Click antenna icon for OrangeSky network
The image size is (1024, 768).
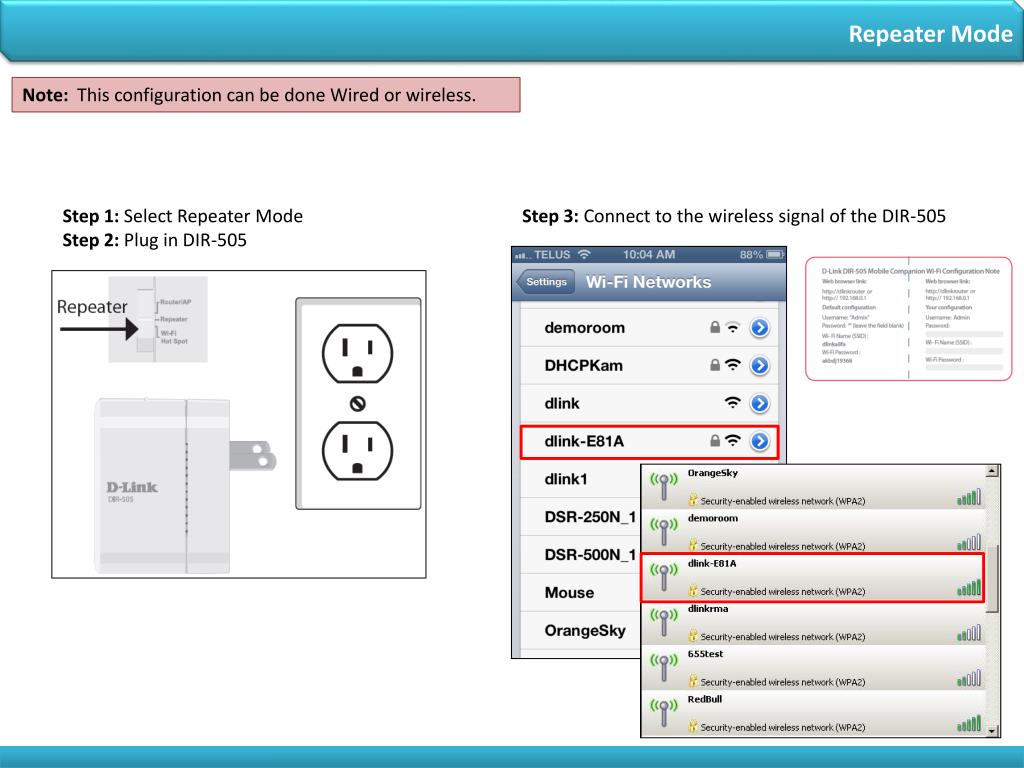pos(664,487)
